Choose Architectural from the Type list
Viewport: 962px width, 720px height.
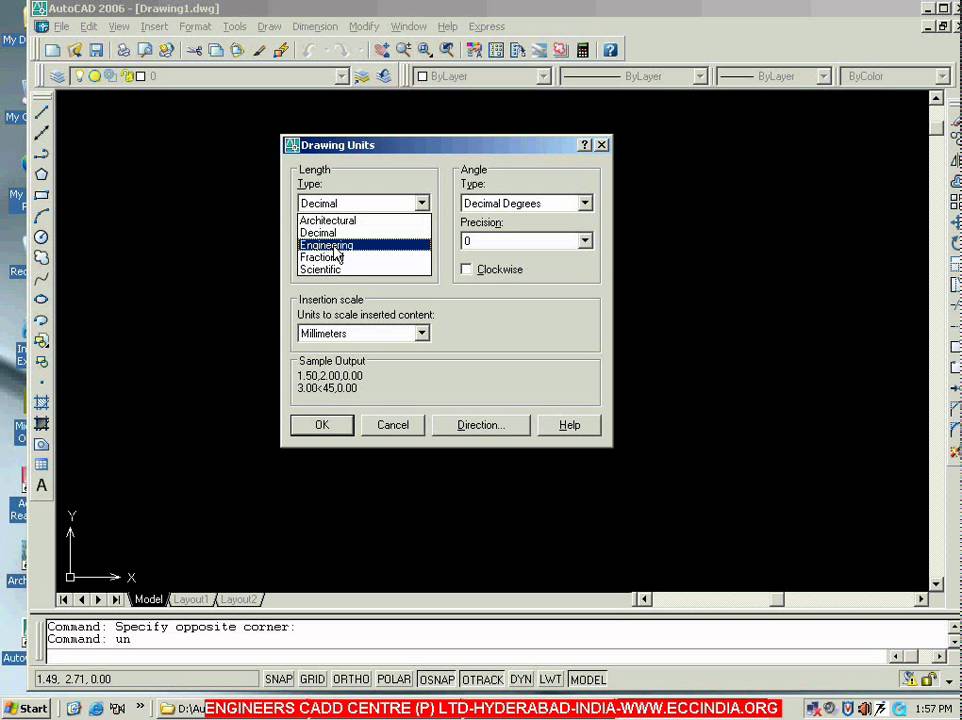(364, 220)
